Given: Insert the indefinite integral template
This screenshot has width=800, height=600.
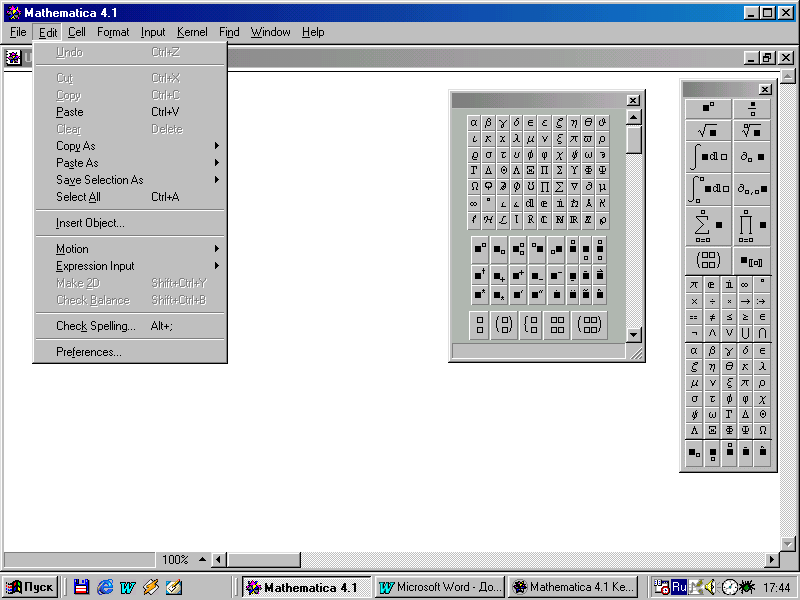Looking at the screenshot, I should pos(709,157).
